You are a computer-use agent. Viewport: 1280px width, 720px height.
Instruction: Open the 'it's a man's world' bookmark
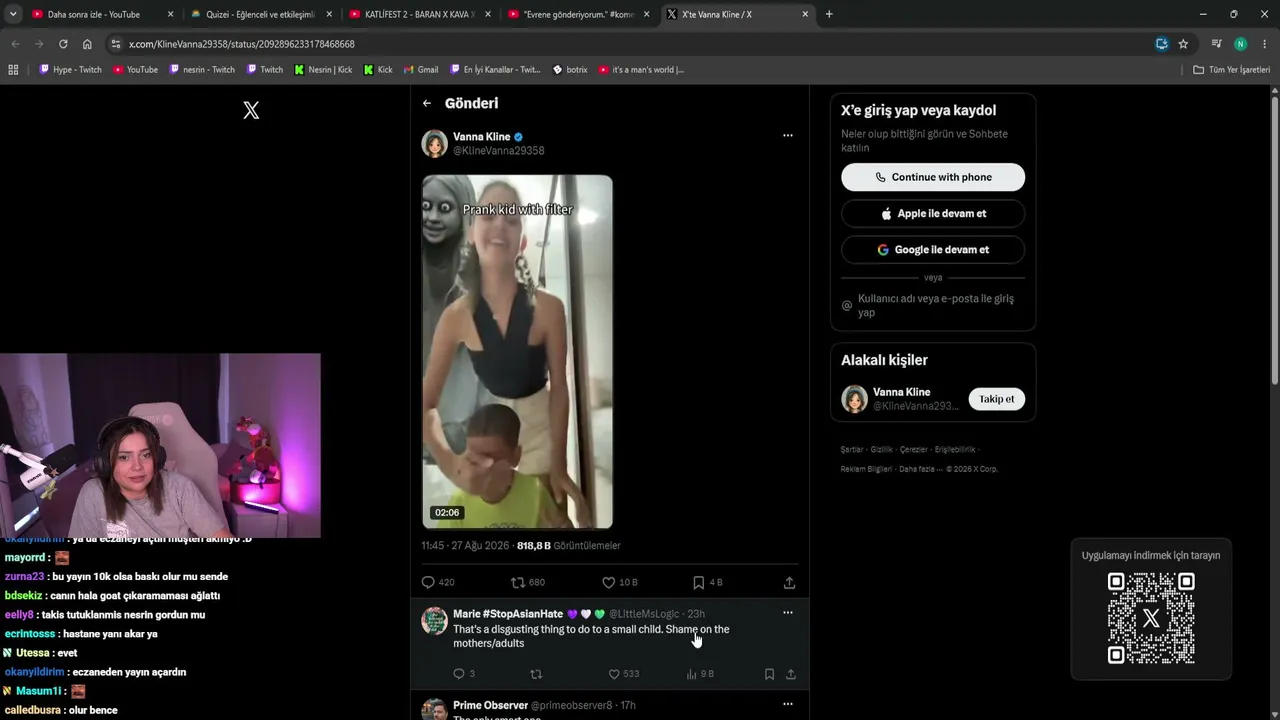[641, 70]
